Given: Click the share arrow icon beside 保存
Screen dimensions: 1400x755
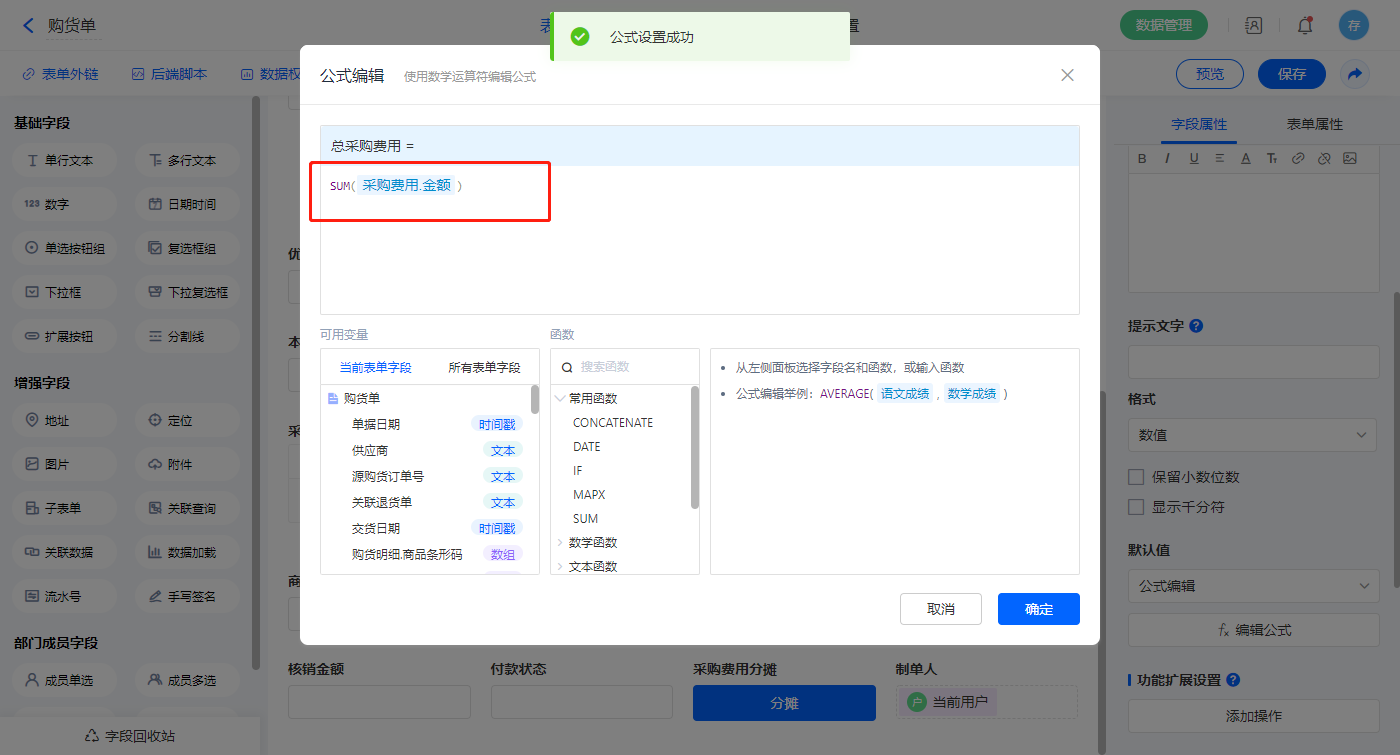Looking at the screenshot, I should click(1354, 74).
